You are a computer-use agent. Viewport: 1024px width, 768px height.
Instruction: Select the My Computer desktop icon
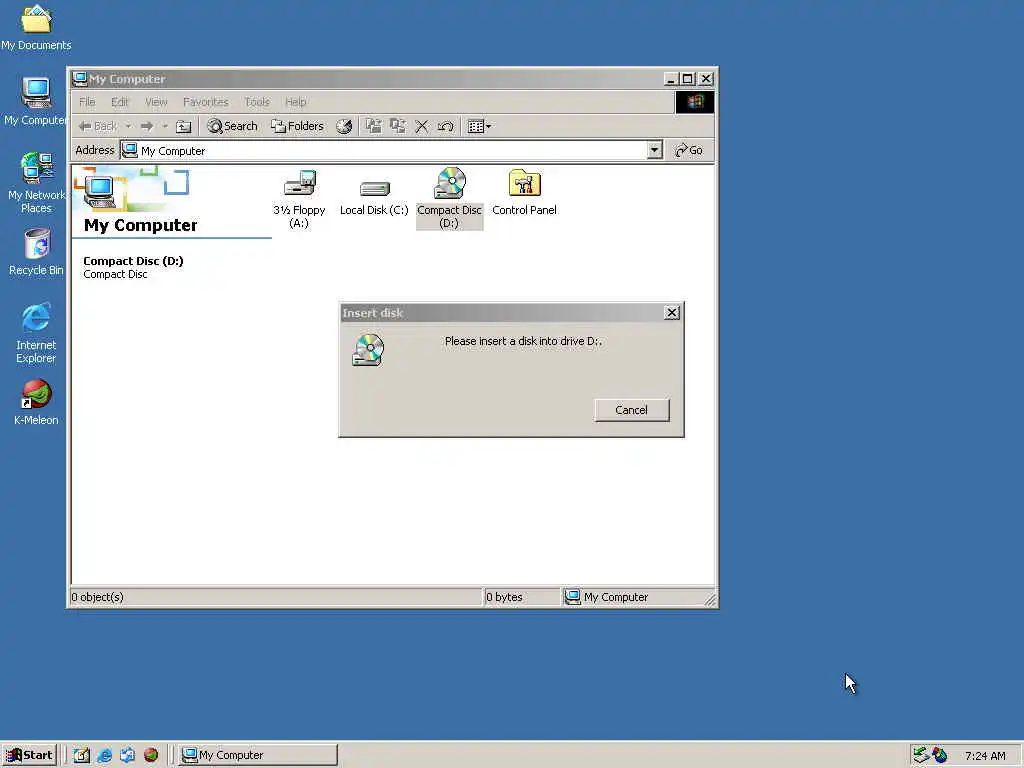pyautogui.click(x=35, y=101)
